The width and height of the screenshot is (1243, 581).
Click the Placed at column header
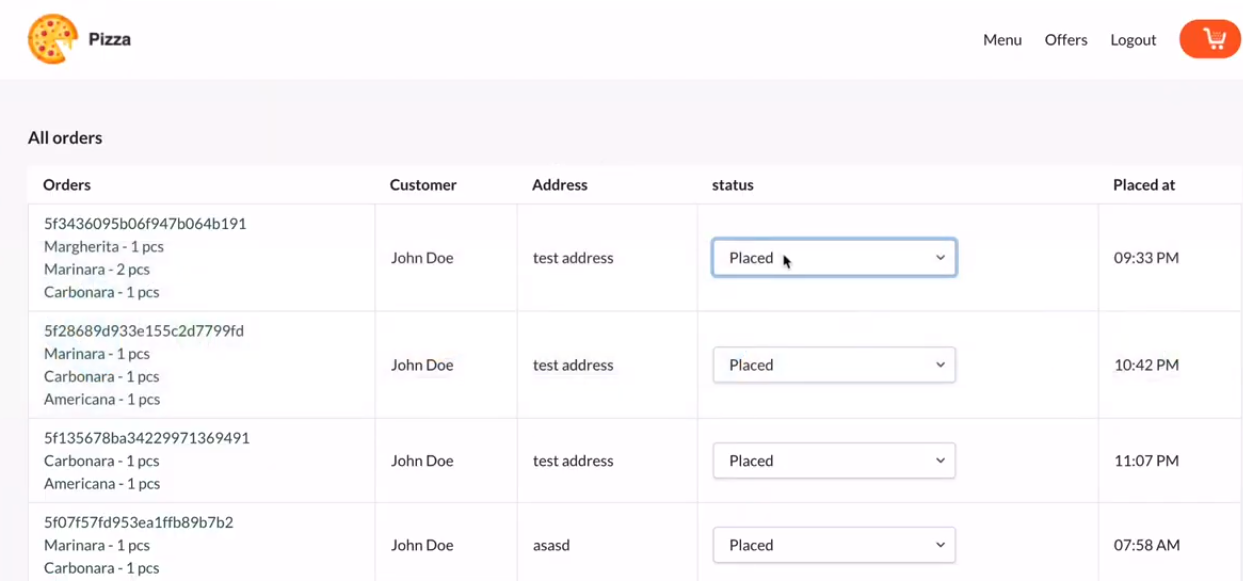pyautogui.click(x=1144, y=185)
